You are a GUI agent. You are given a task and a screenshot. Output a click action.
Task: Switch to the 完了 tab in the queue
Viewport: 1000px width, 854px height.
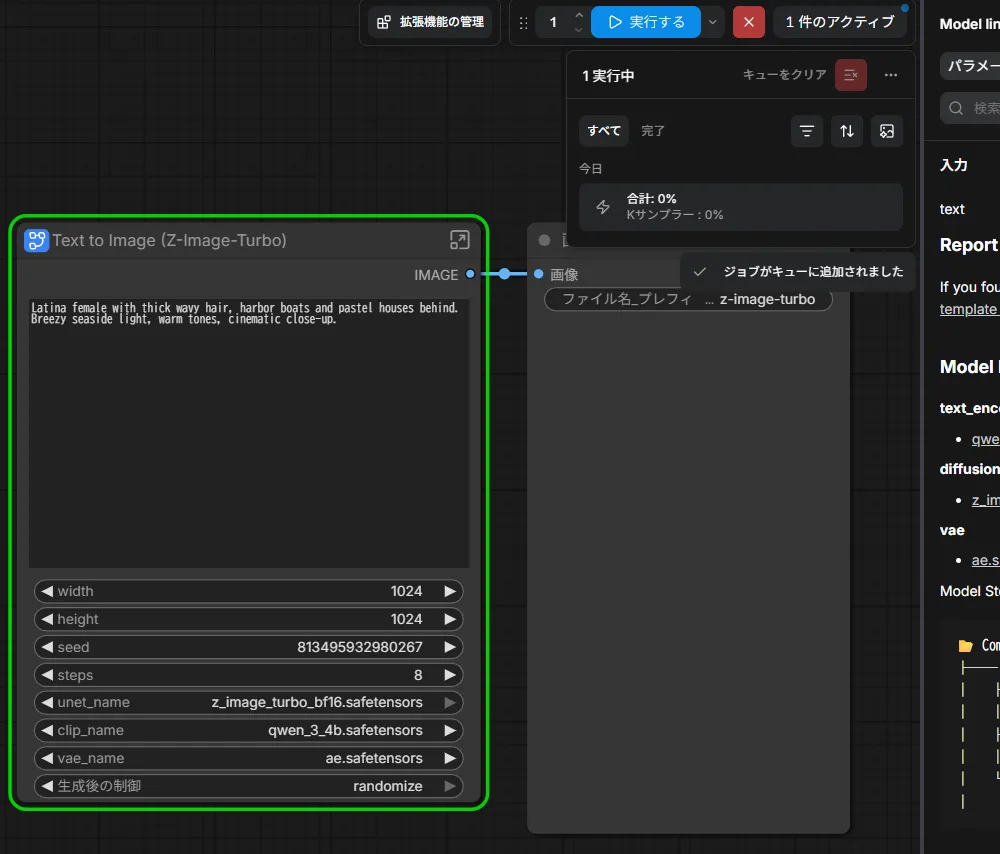(x=653, y=131)
